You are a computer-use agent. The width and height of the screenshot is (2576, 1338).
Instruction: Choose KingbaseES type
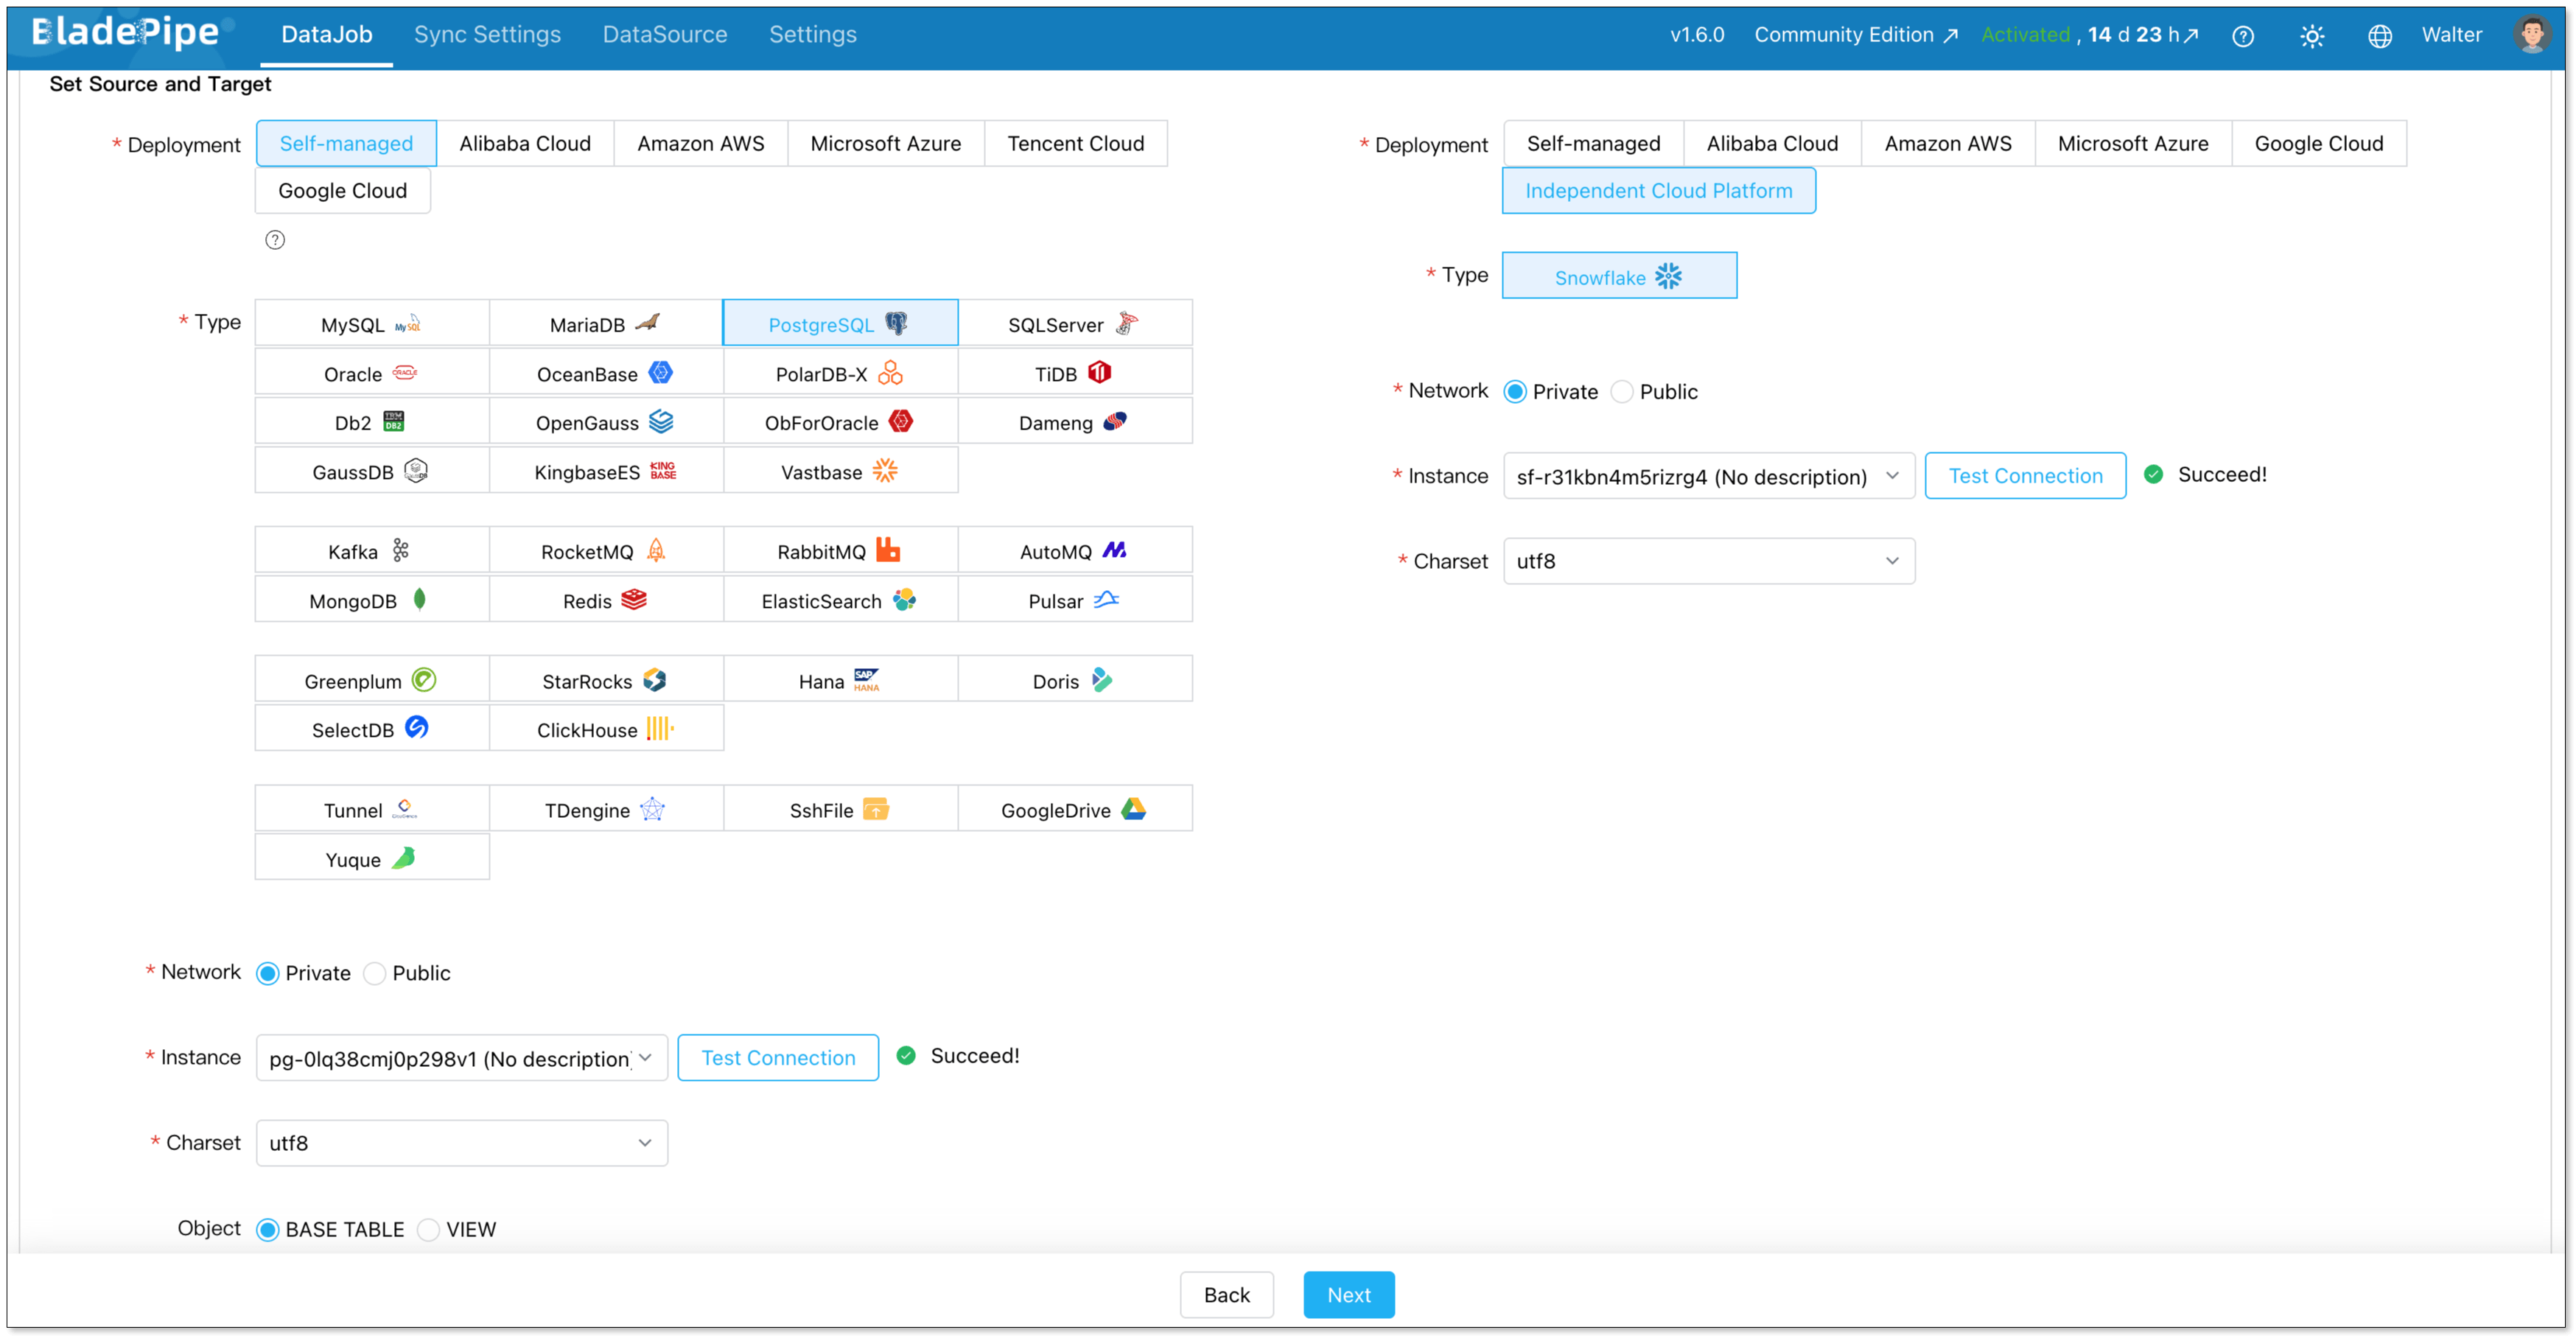(606, 471)
